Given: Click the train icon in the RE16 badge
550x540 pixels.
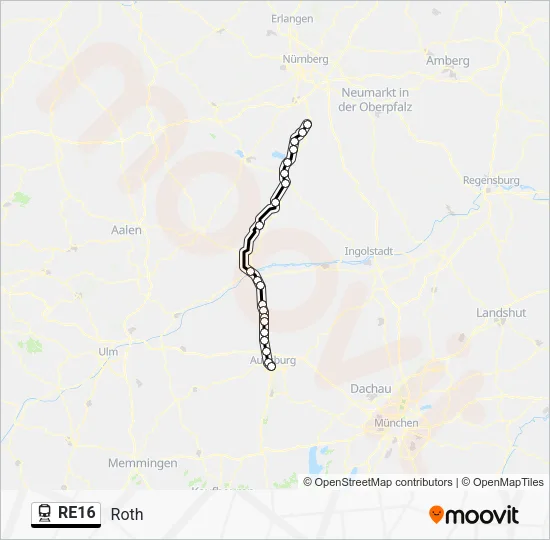Looking at the screenshot, I should tap(45, 513).
